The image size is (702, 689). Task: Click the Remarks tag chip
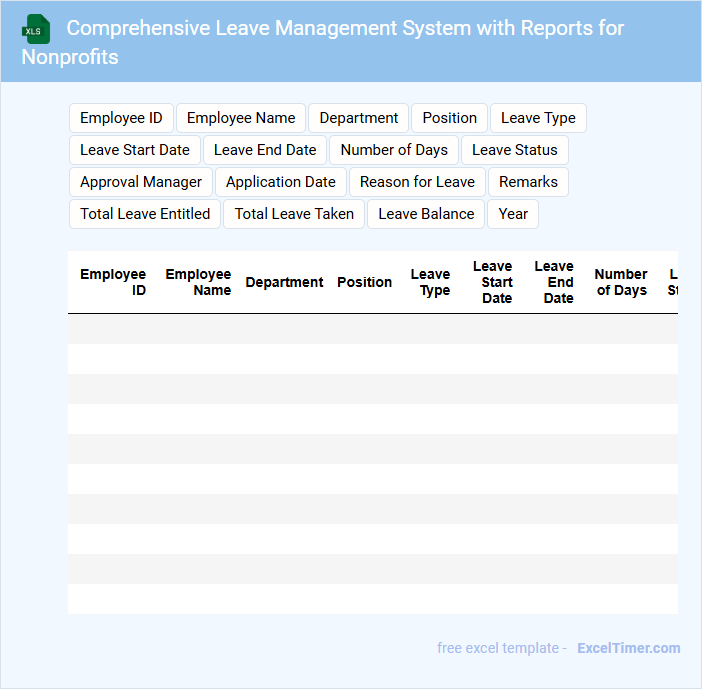click(528, 182)
